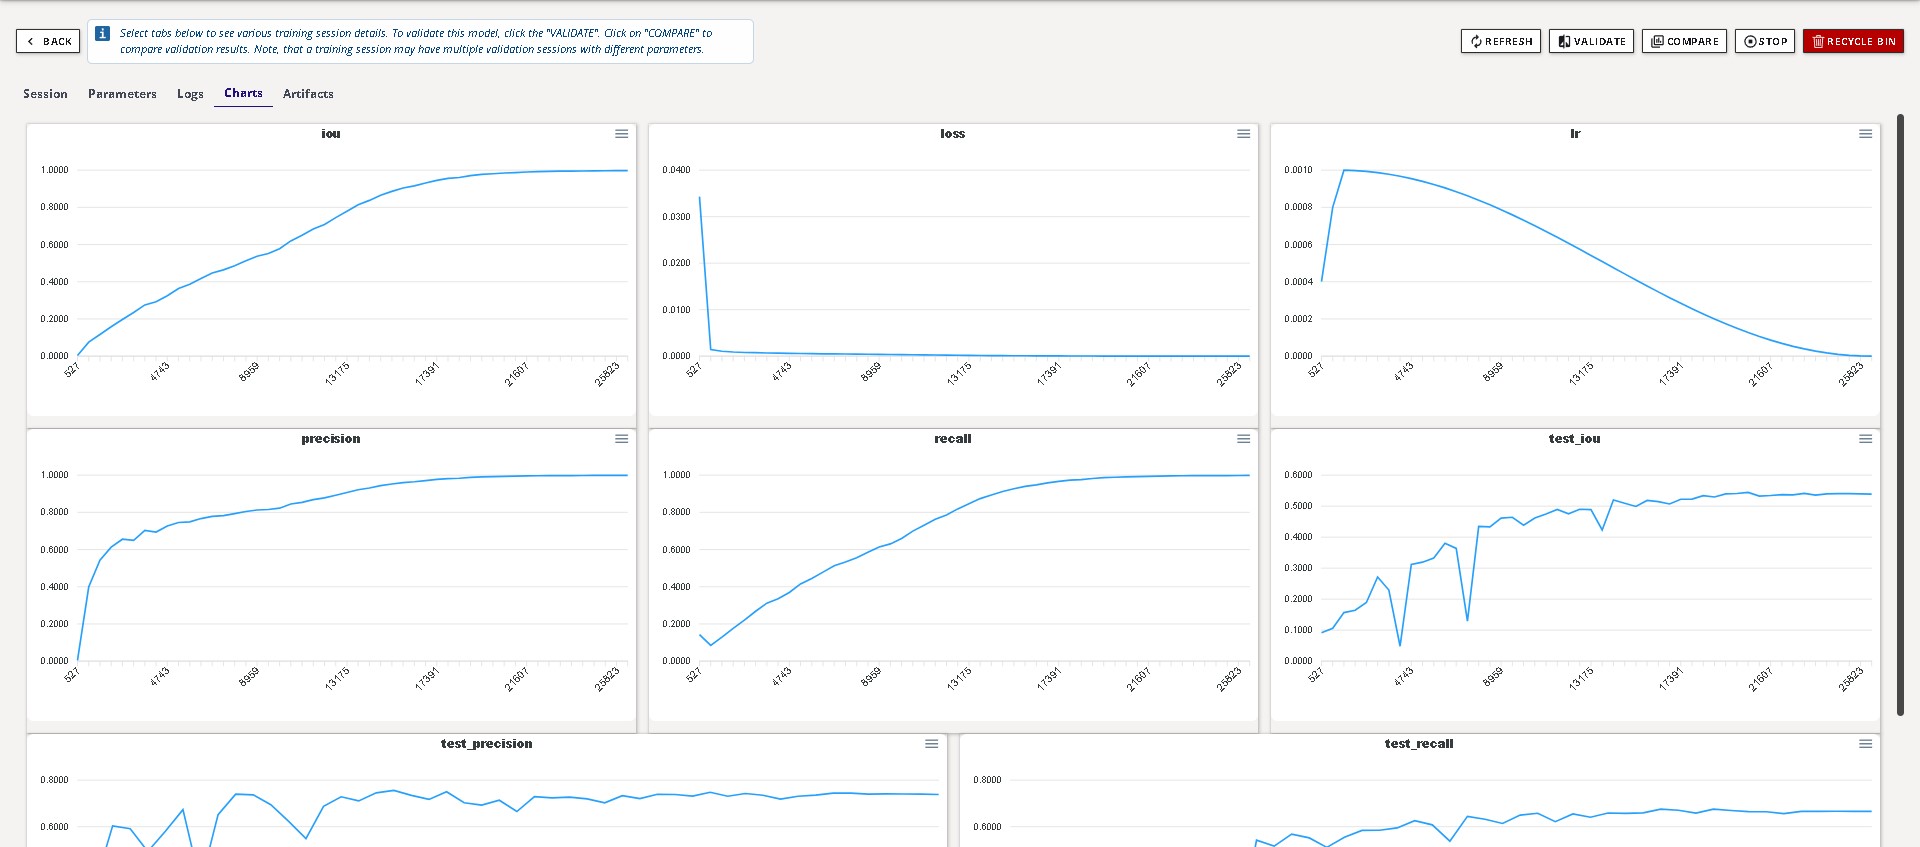This screenshot has width=1920, height=847.
Task: Switch to the Session tab
Action: (x=45, y=94)
